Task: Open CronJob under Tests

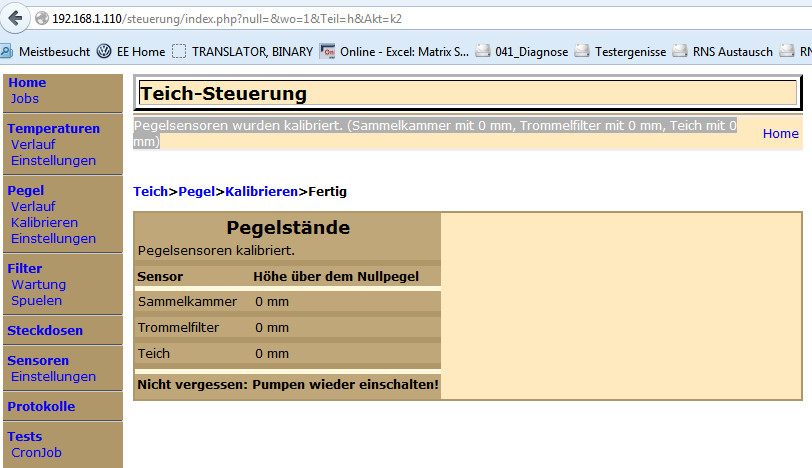Action: (x=36, y=452)
